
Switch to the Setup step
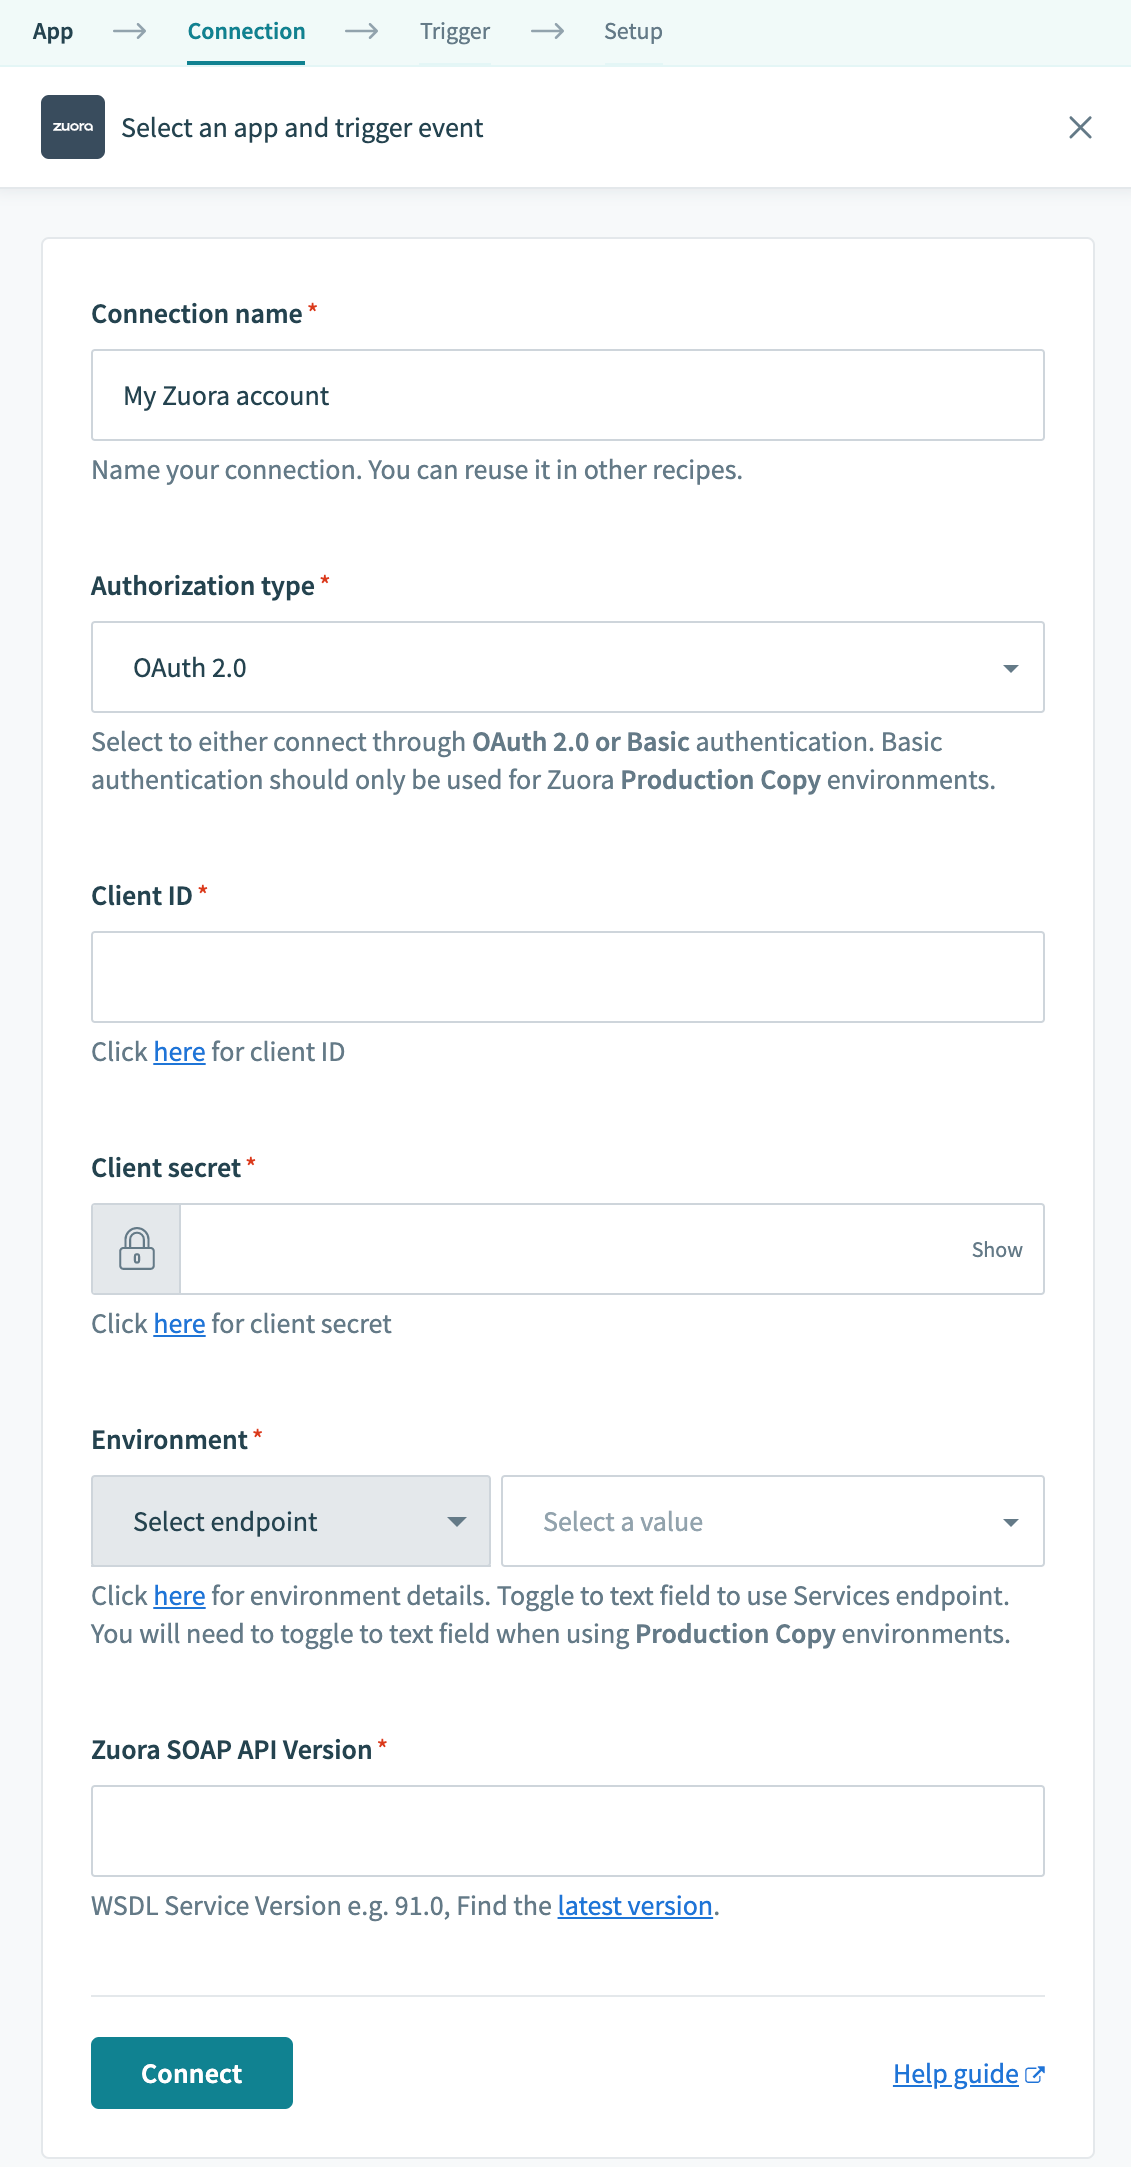[x=632, y=31]
